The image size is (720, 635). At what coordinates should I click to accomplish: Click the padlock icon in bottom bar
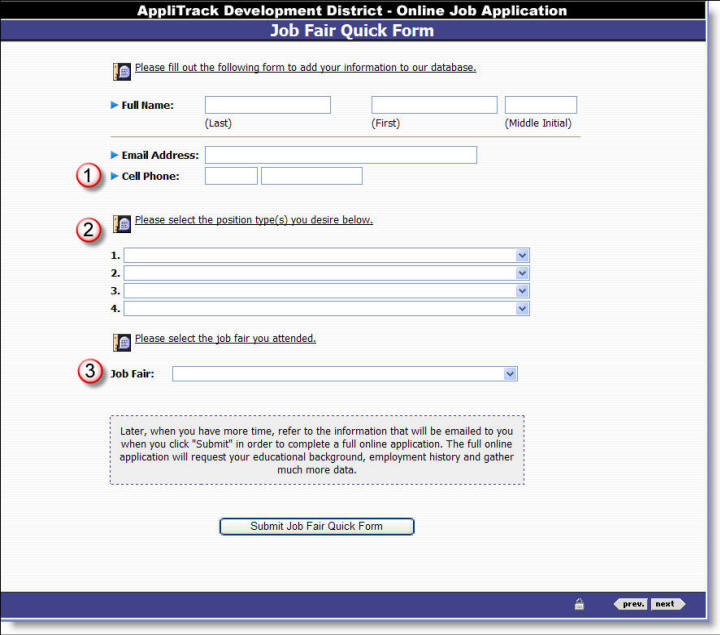pos(579,604)
